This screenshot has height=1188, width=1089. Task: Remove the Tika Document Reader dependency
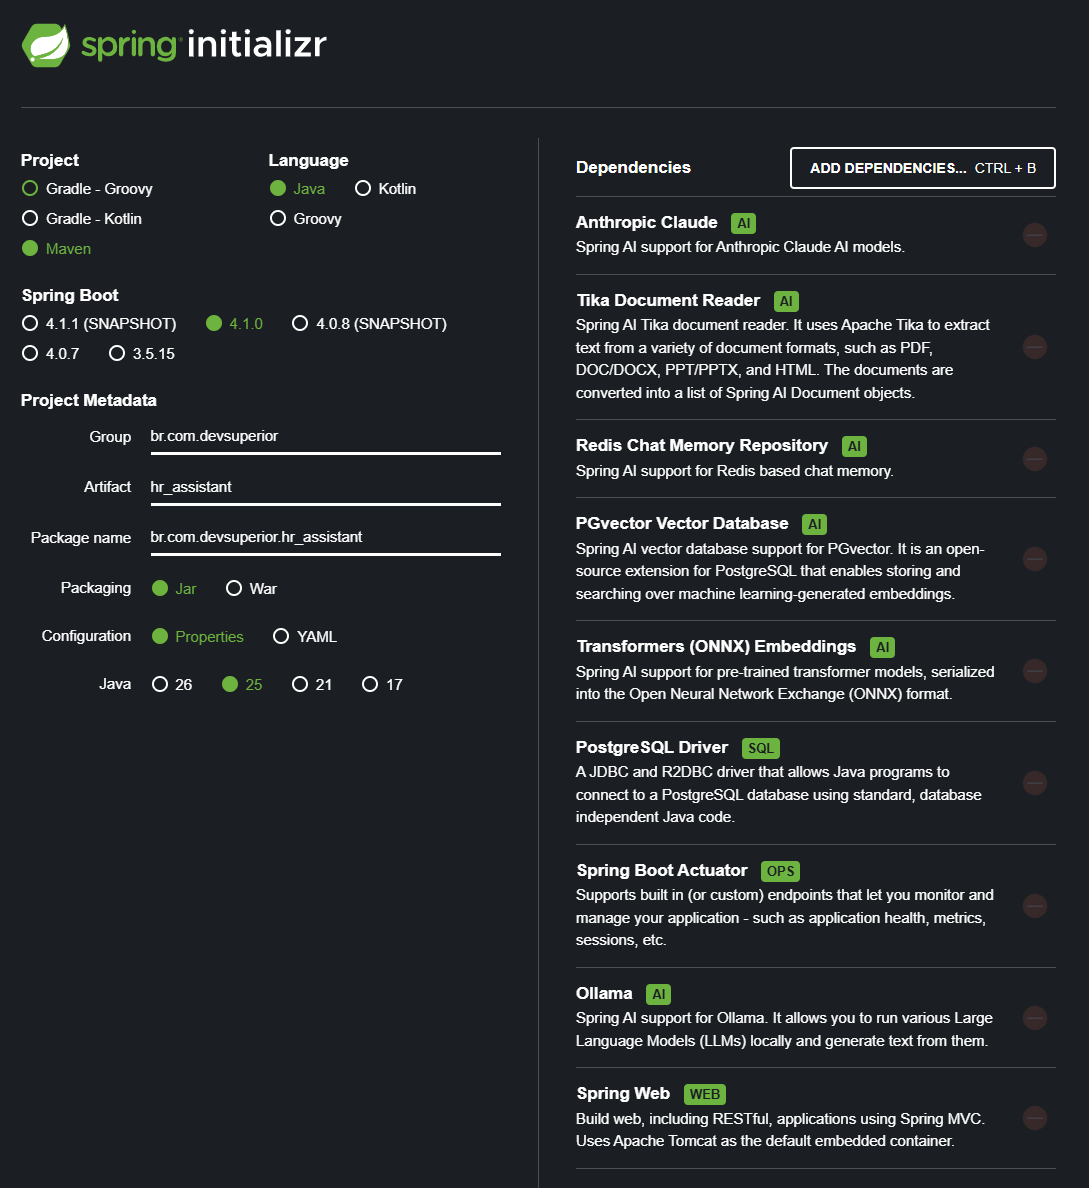(x=1034, y=347)
